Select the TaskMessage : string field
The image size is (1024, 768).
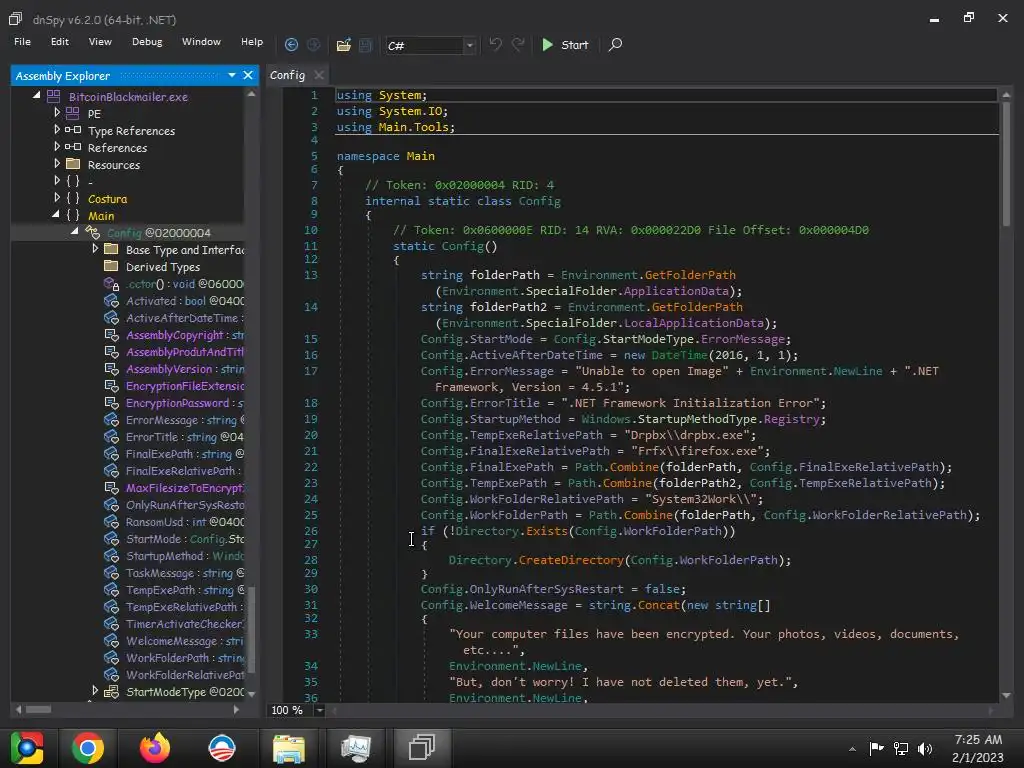coord(185,572)
